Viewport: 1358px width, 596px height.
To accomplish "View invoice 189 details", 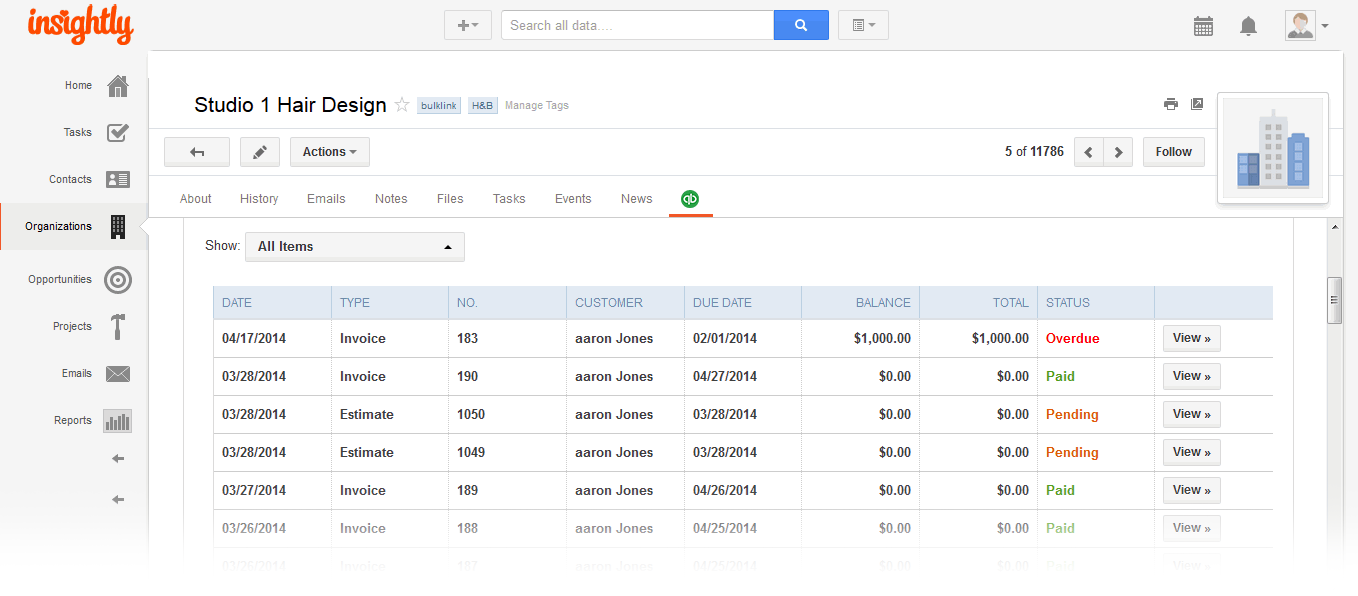I will pyautogui.click(x=1192, y=490).
